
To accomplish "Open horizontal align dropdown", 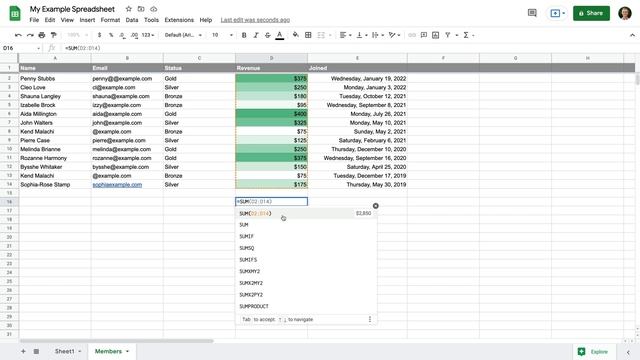I will click(x=345, y=35).
